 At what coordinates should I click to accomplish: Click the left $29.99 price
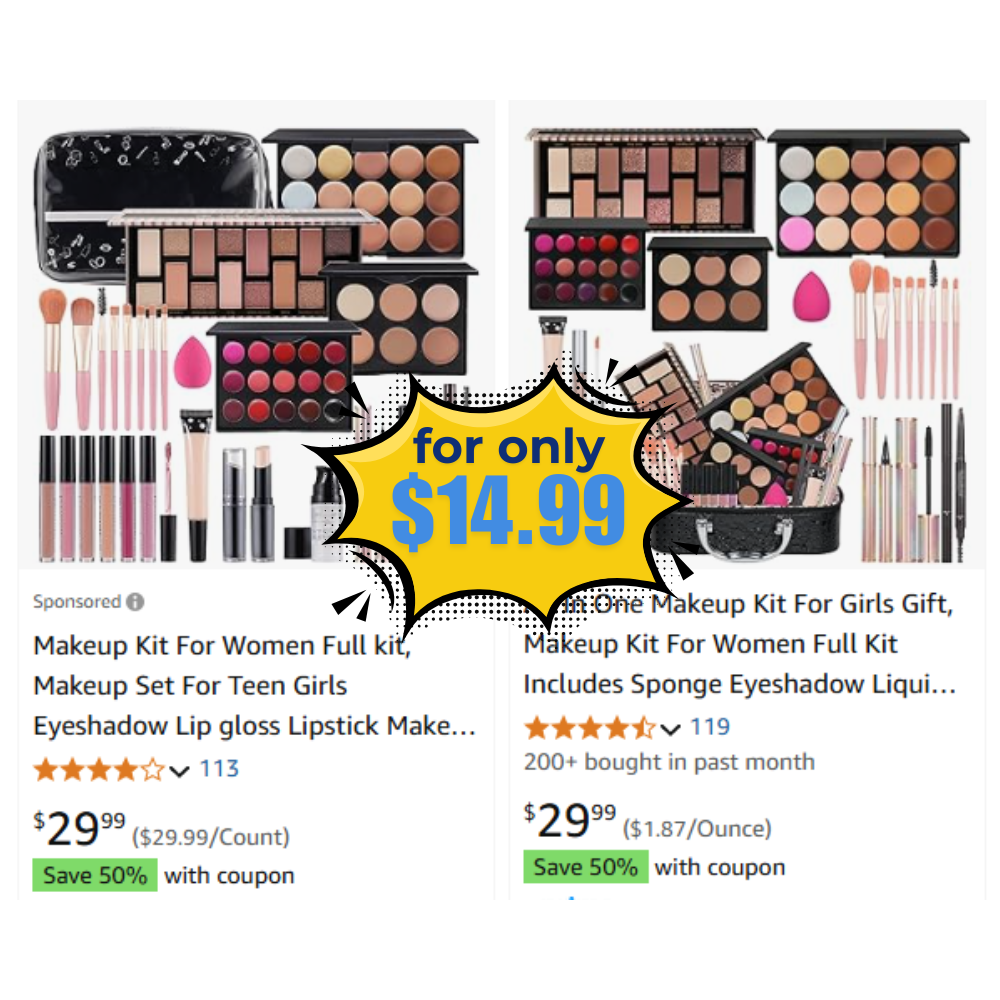pyautogui.click(x=79, y=828)
